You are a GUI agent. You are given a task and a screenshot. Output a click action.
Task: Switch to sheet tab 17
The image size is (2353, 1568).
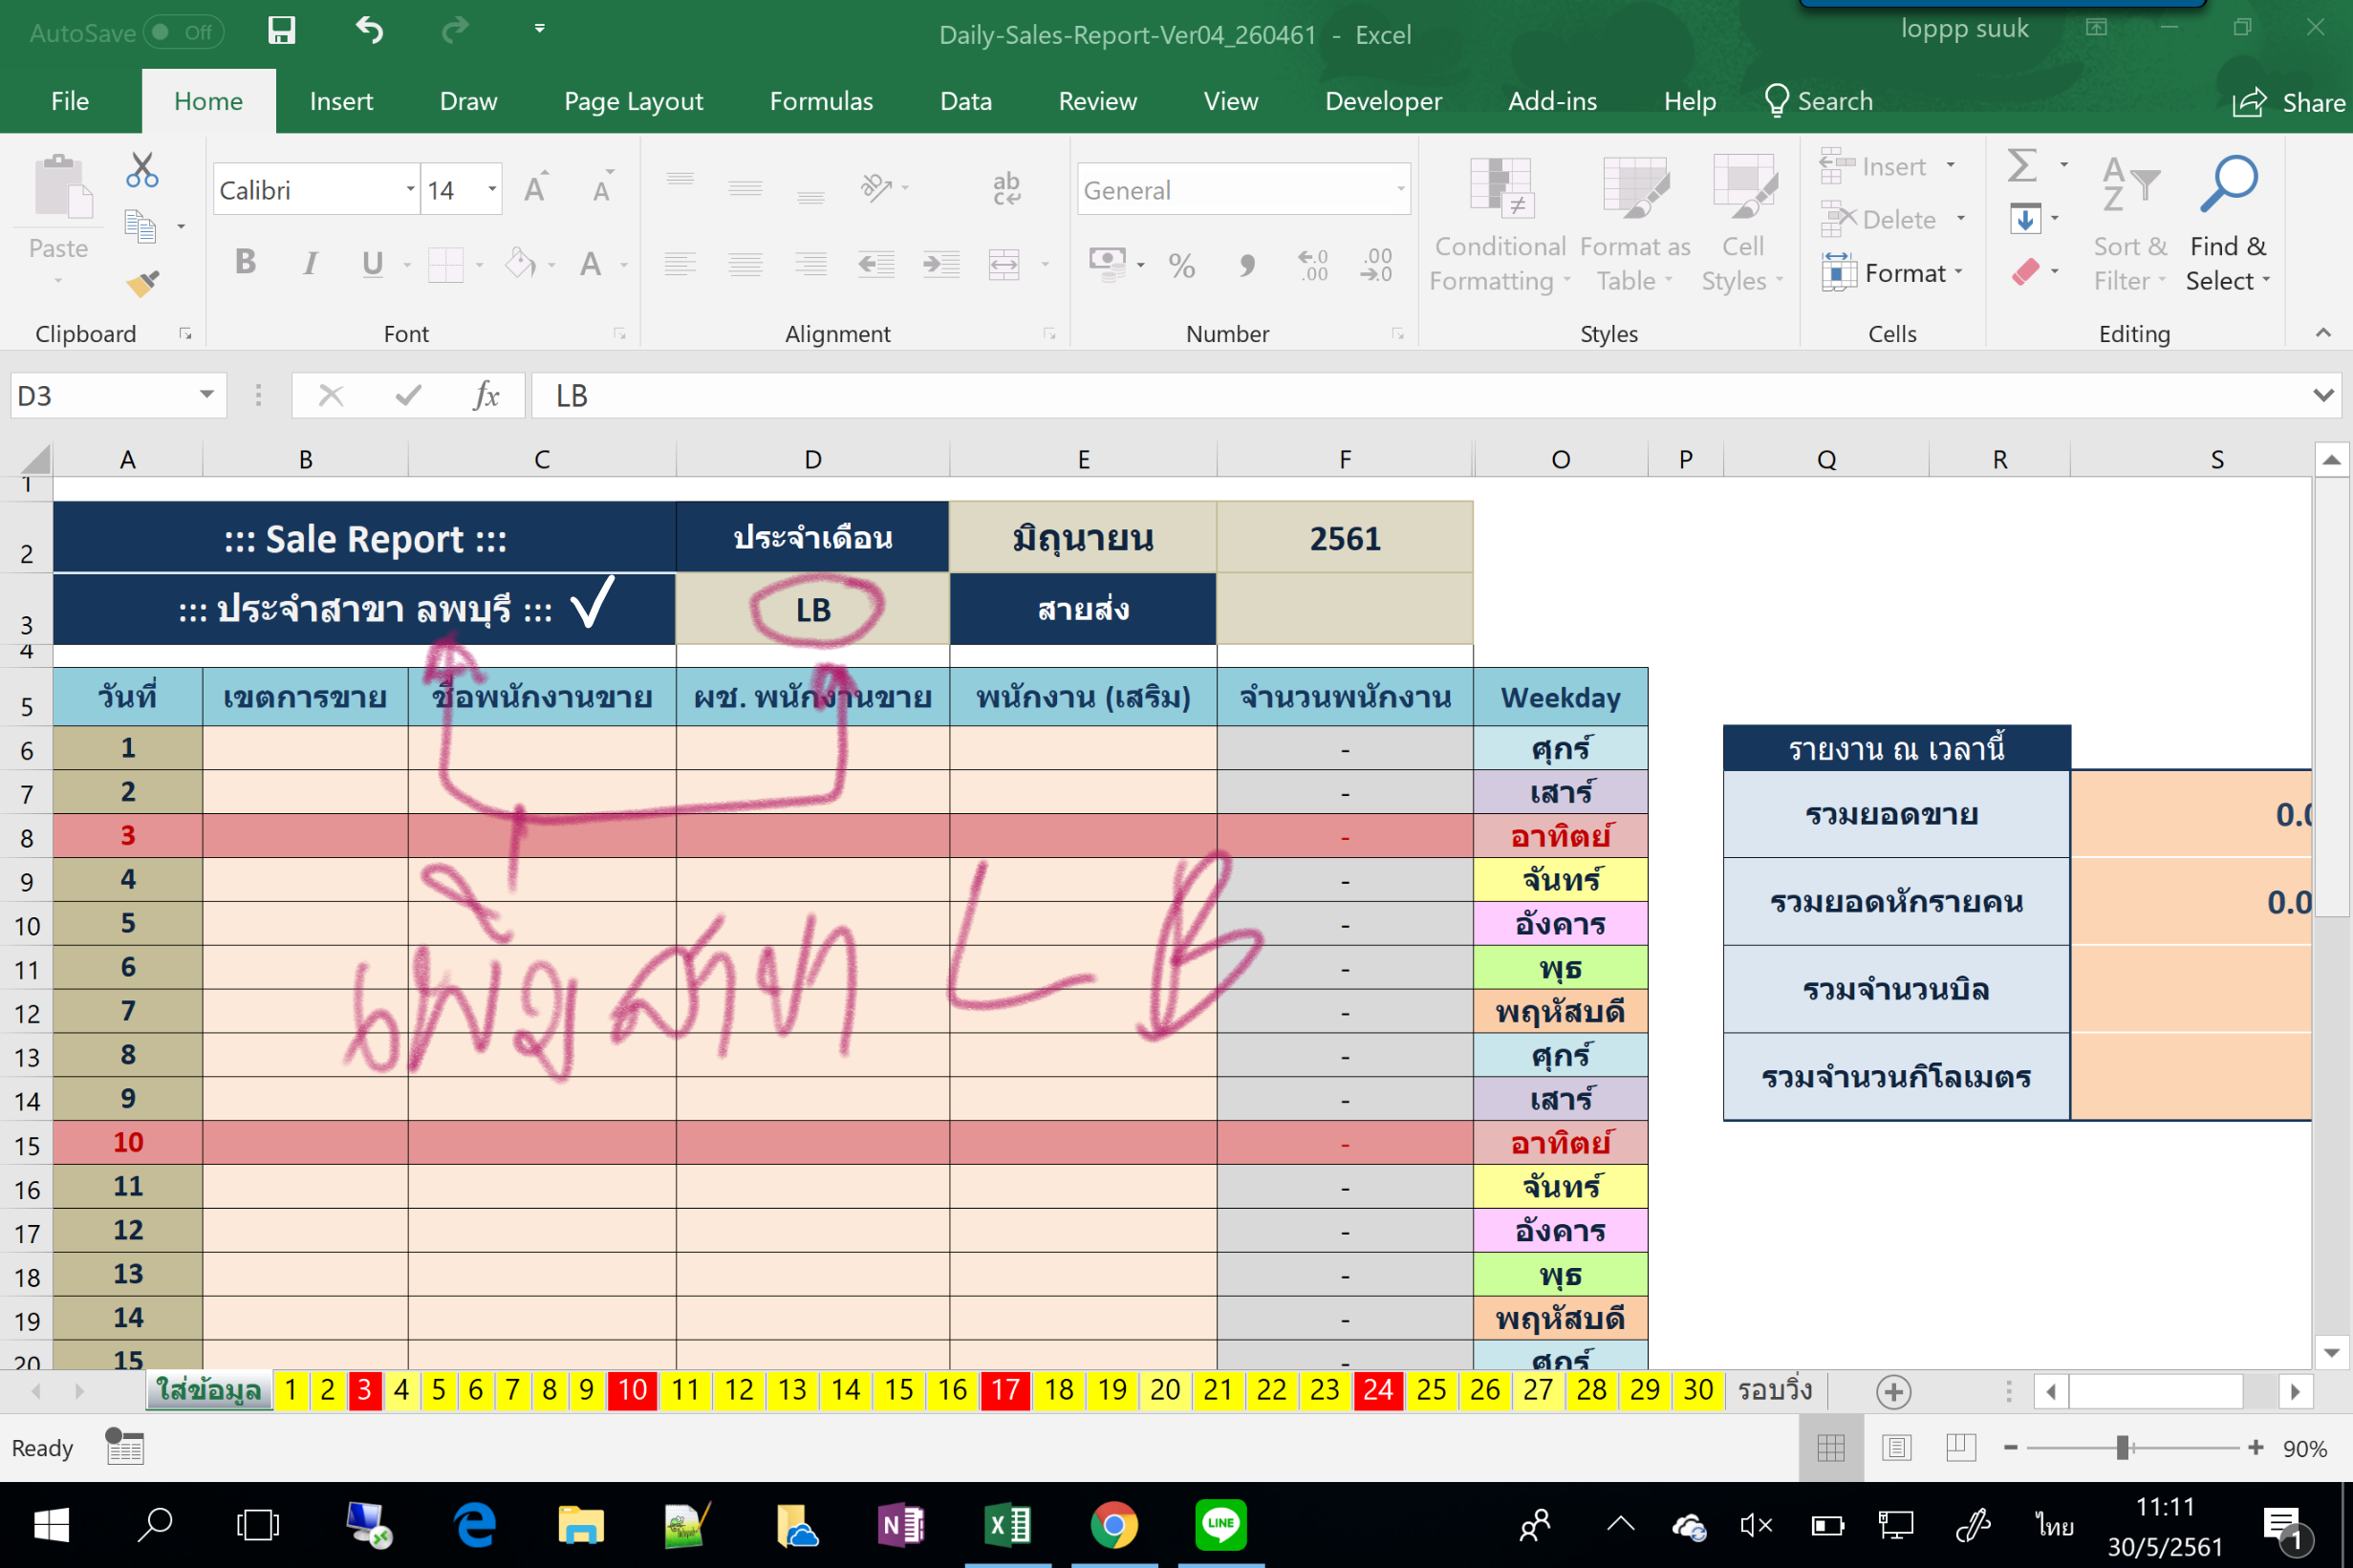coord(1004,1390)
